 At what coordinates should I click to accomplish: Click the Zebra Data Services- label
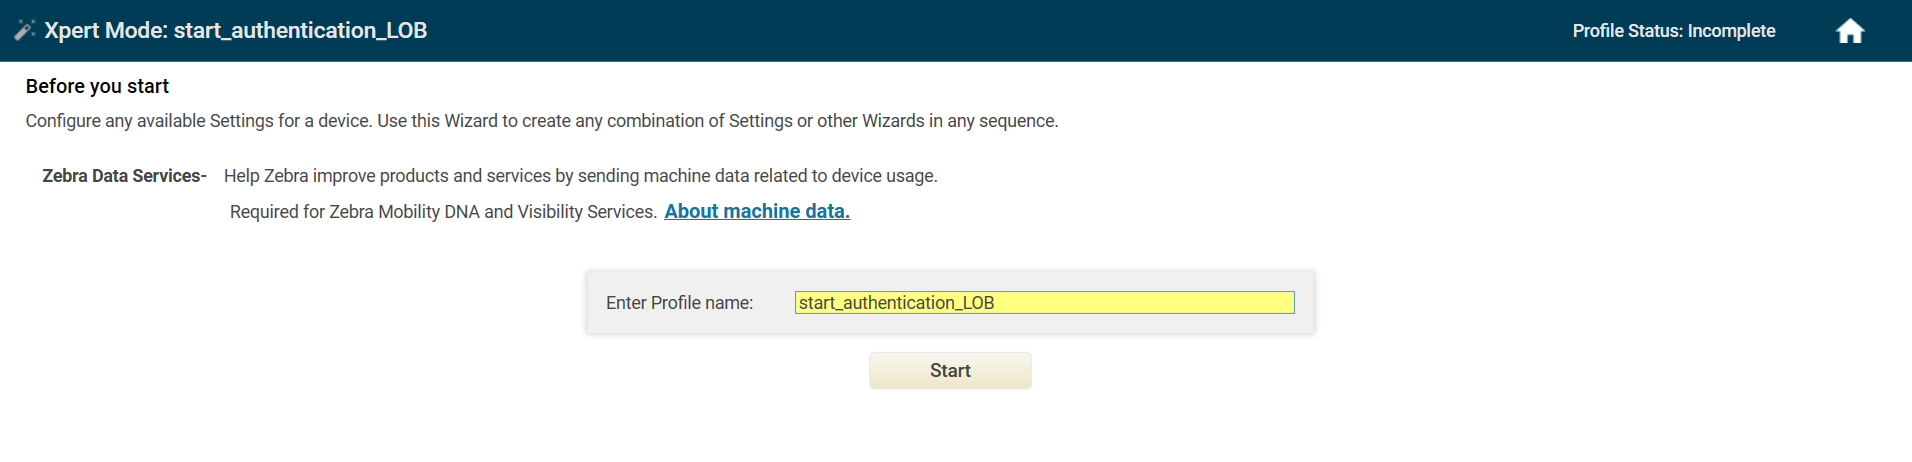pos(124,176)
